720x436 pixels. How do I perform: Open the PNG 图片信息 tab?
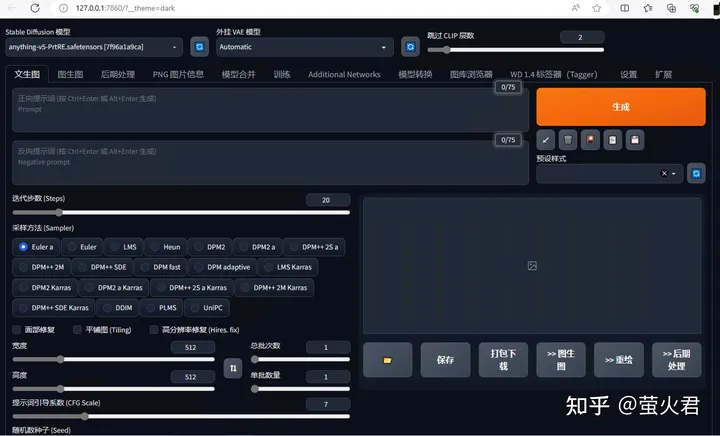[x=178, y=74]
